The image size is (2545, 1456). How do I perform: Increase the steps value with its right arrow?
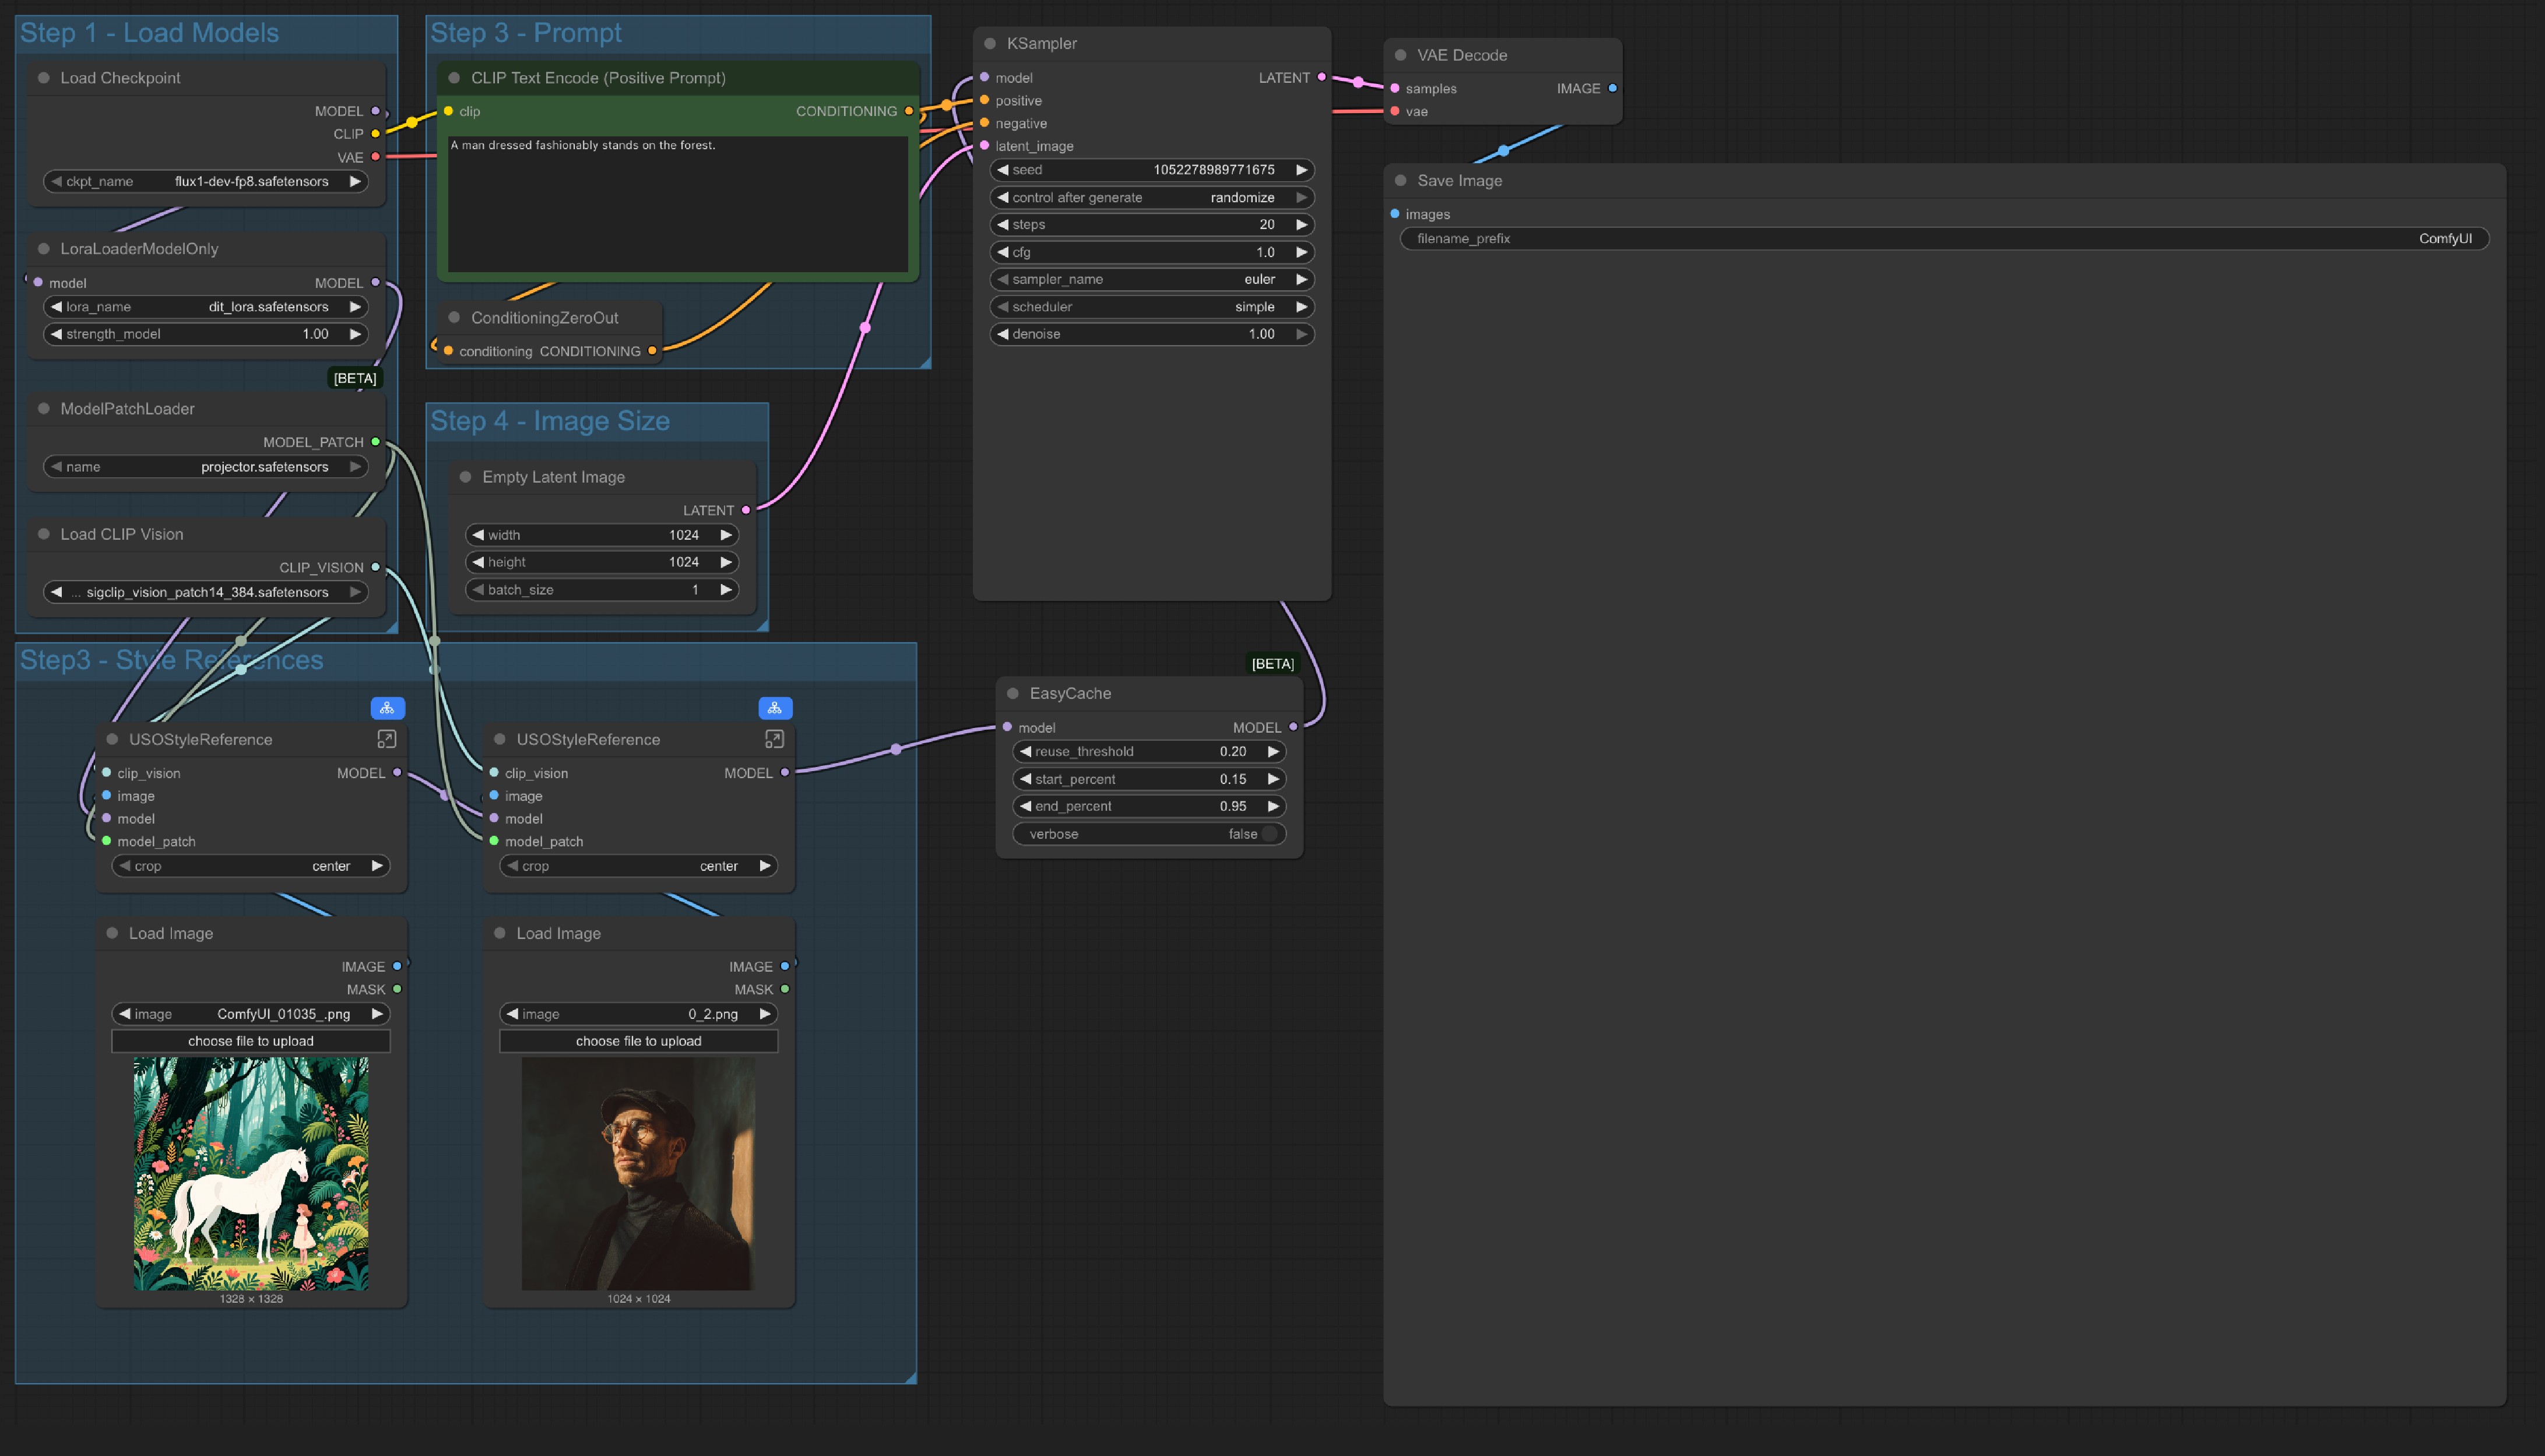coord(1301,225)
